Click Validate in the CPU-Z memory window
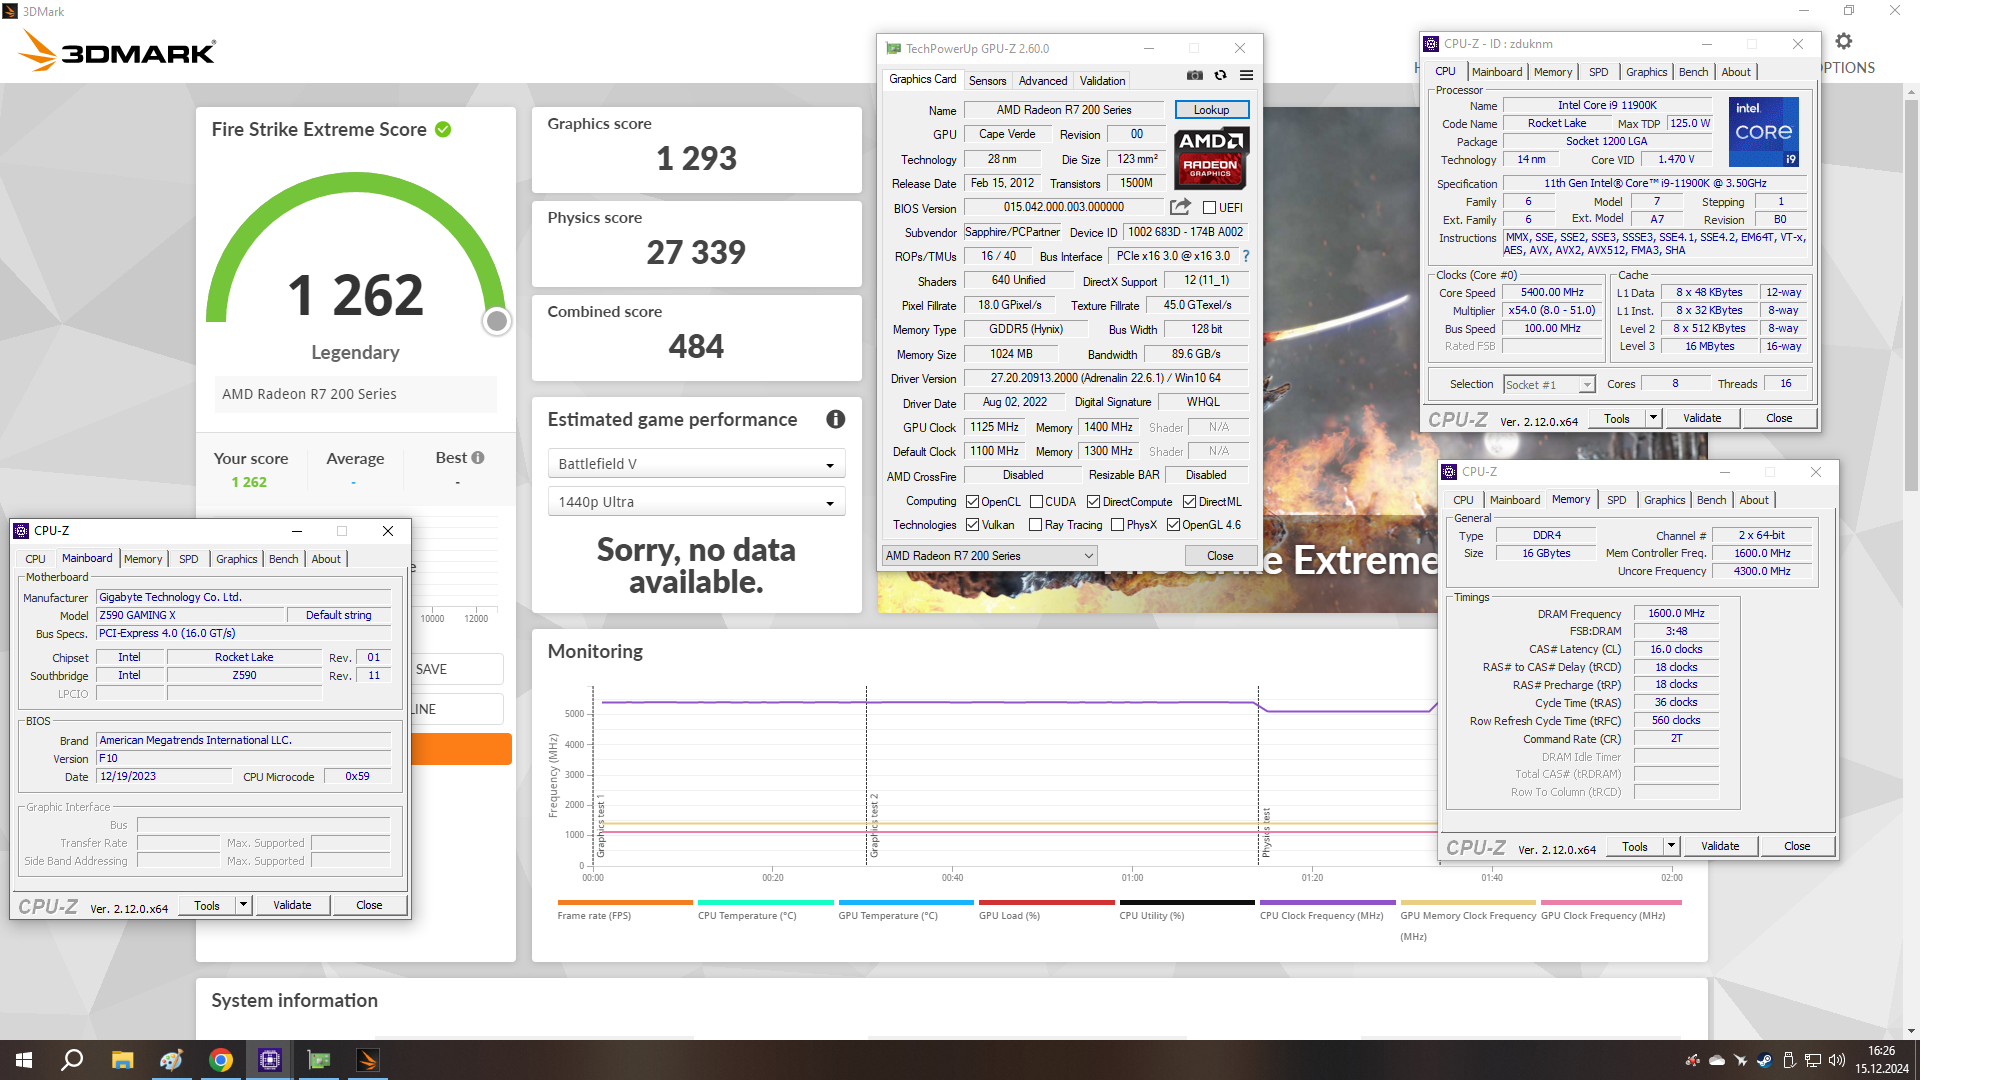 (1720, 846)
